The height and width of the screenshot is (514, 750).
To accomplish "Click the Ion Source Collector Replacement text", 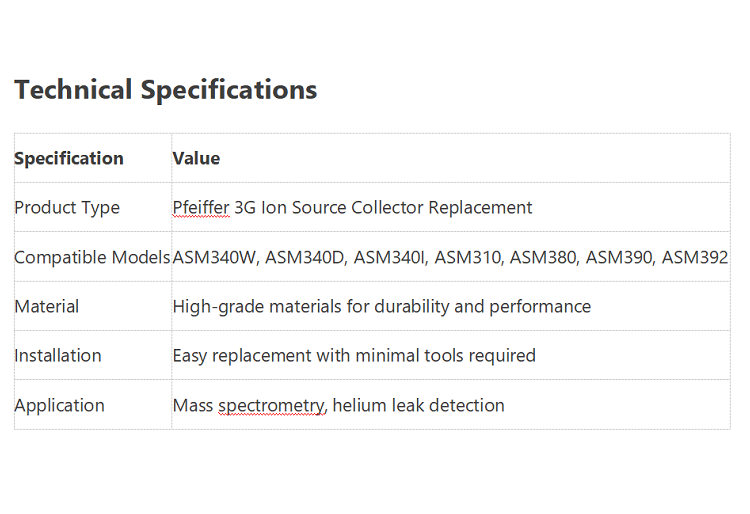I will (397, 208).
